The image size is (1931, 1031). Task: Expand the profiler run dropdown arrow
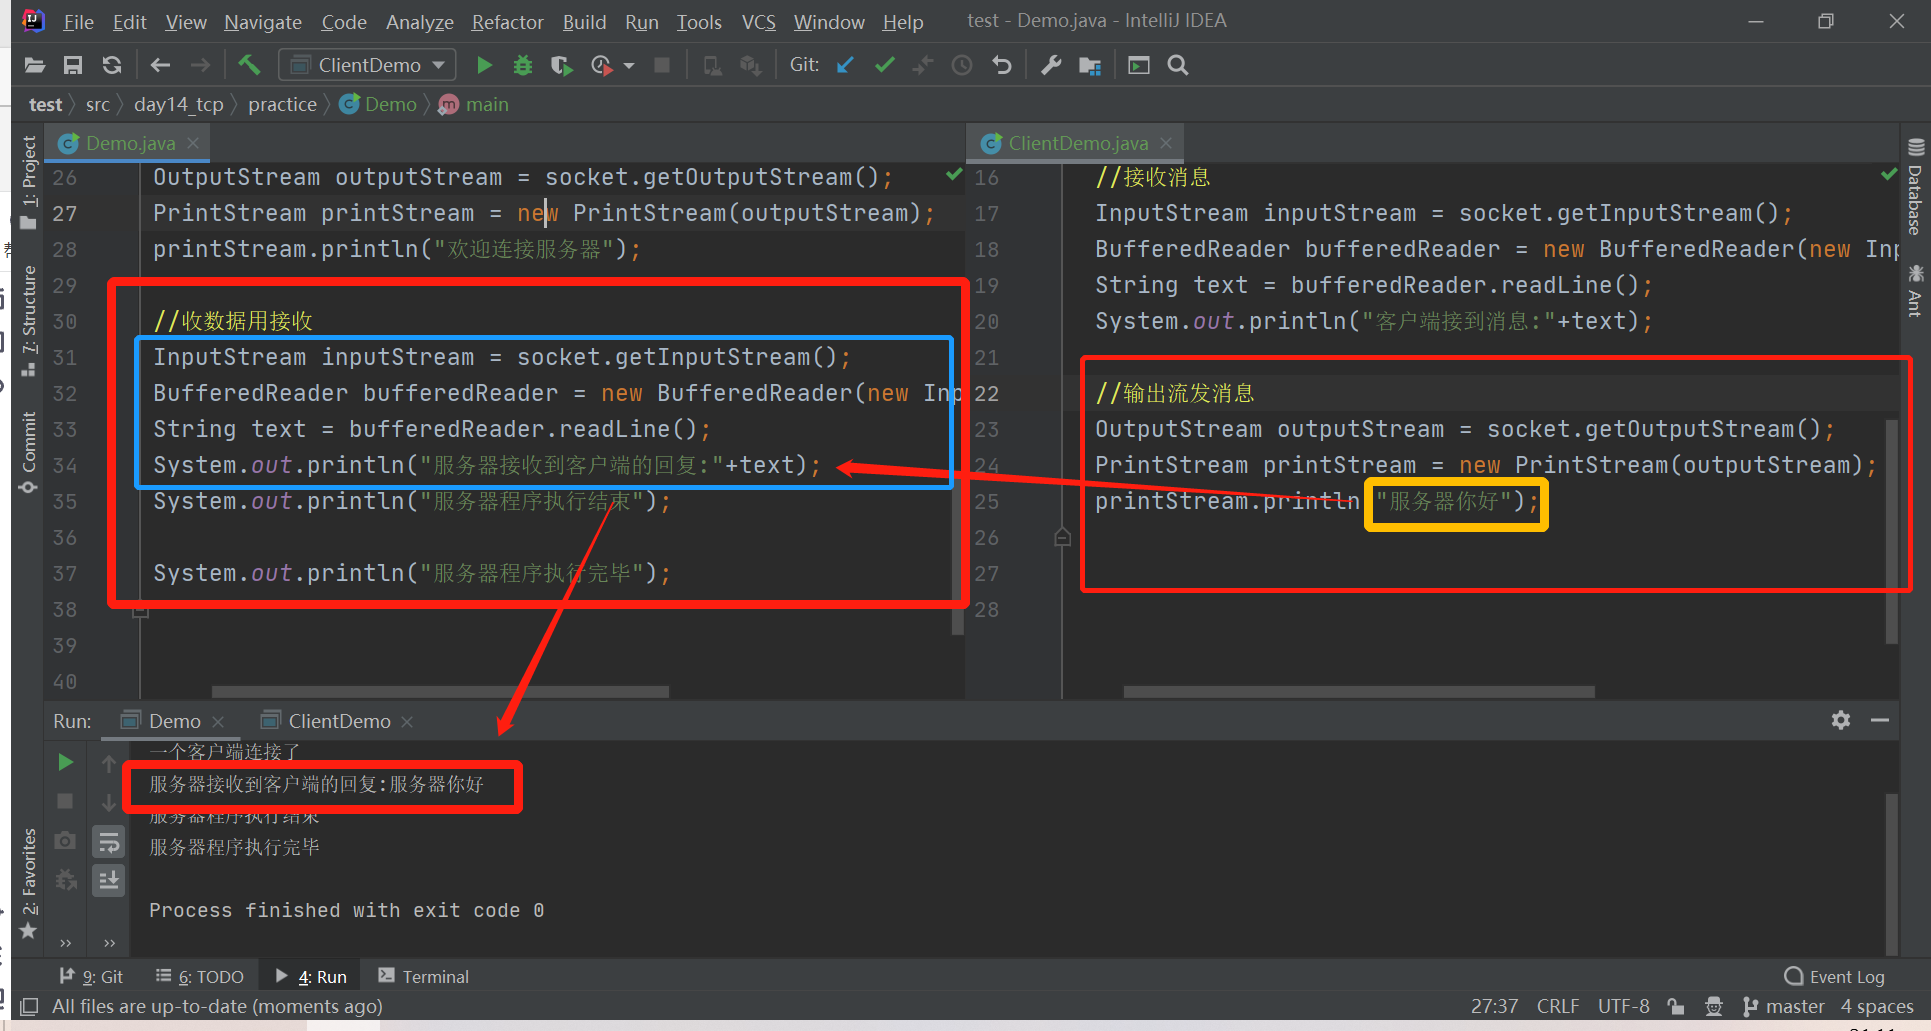pos(629,65)
